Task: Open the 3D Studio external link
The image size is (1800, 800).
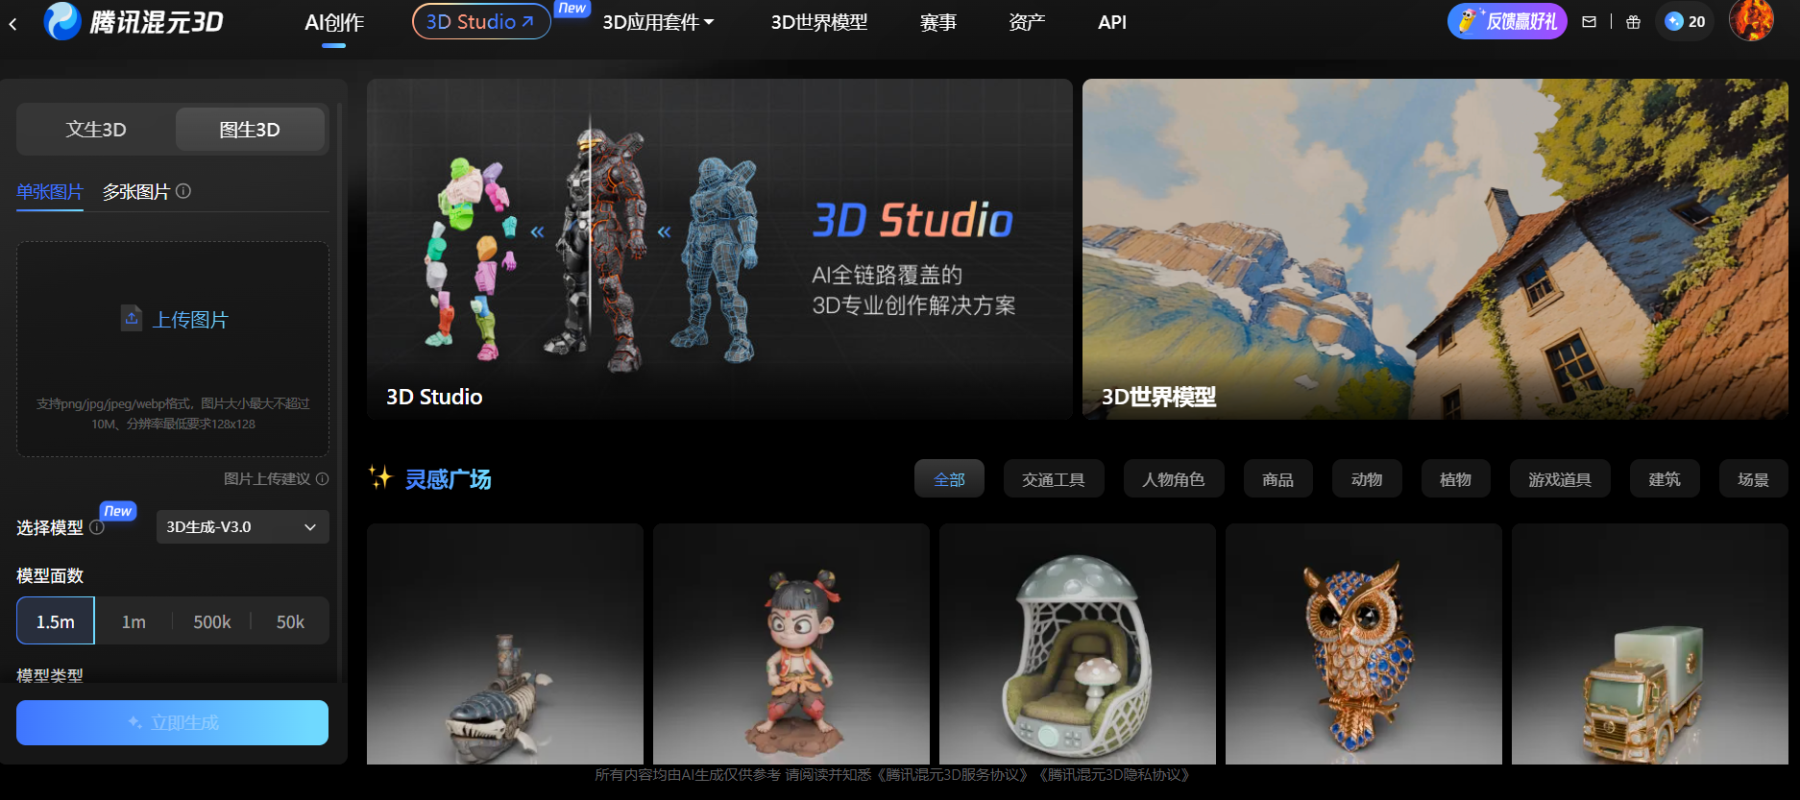Action: point(481,21)
